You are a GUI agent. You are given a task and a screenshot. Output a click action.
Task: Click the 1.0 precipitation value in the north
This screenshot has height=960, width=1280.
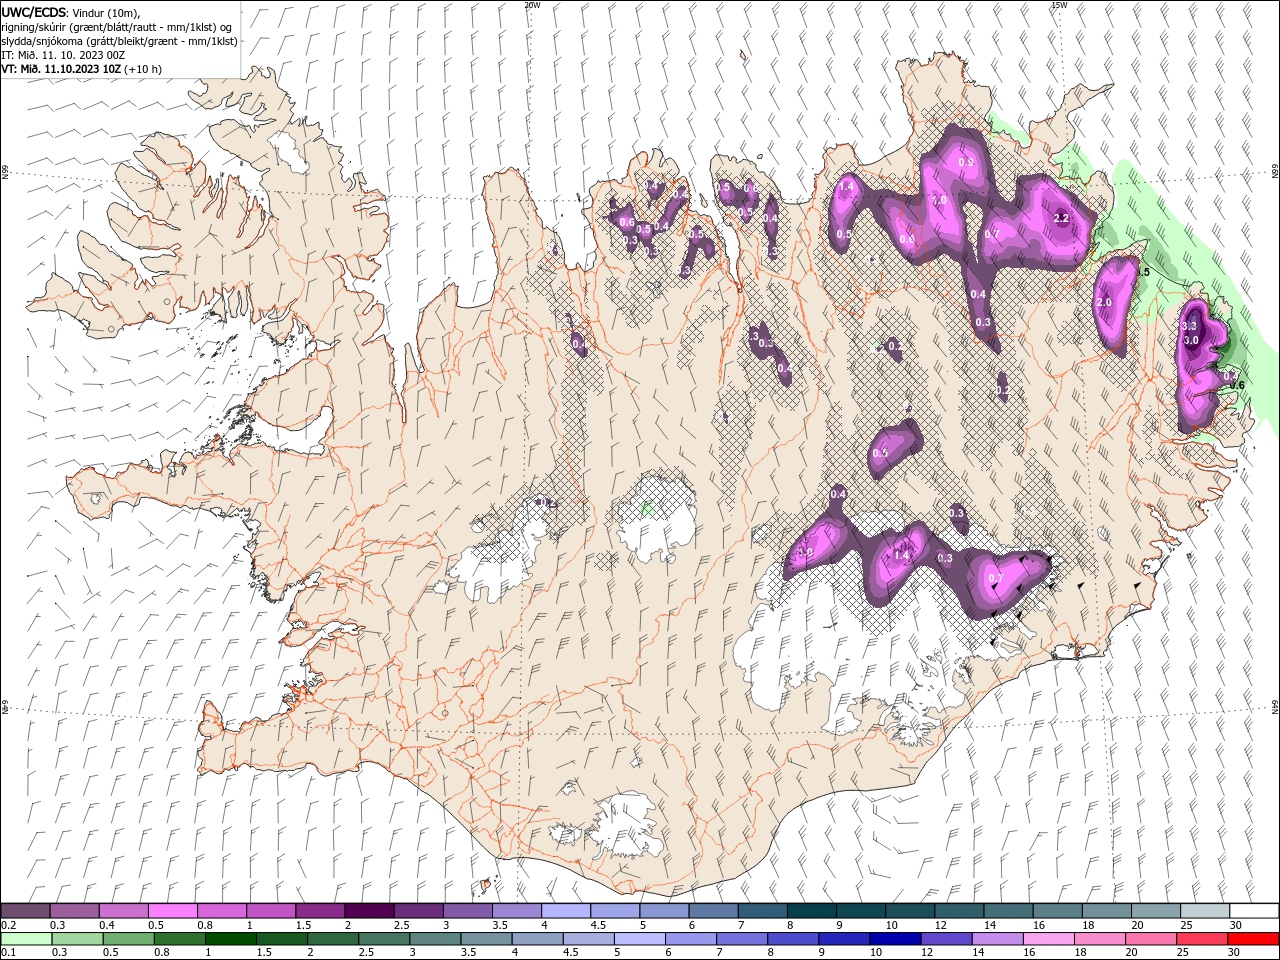tap(939, 200)
